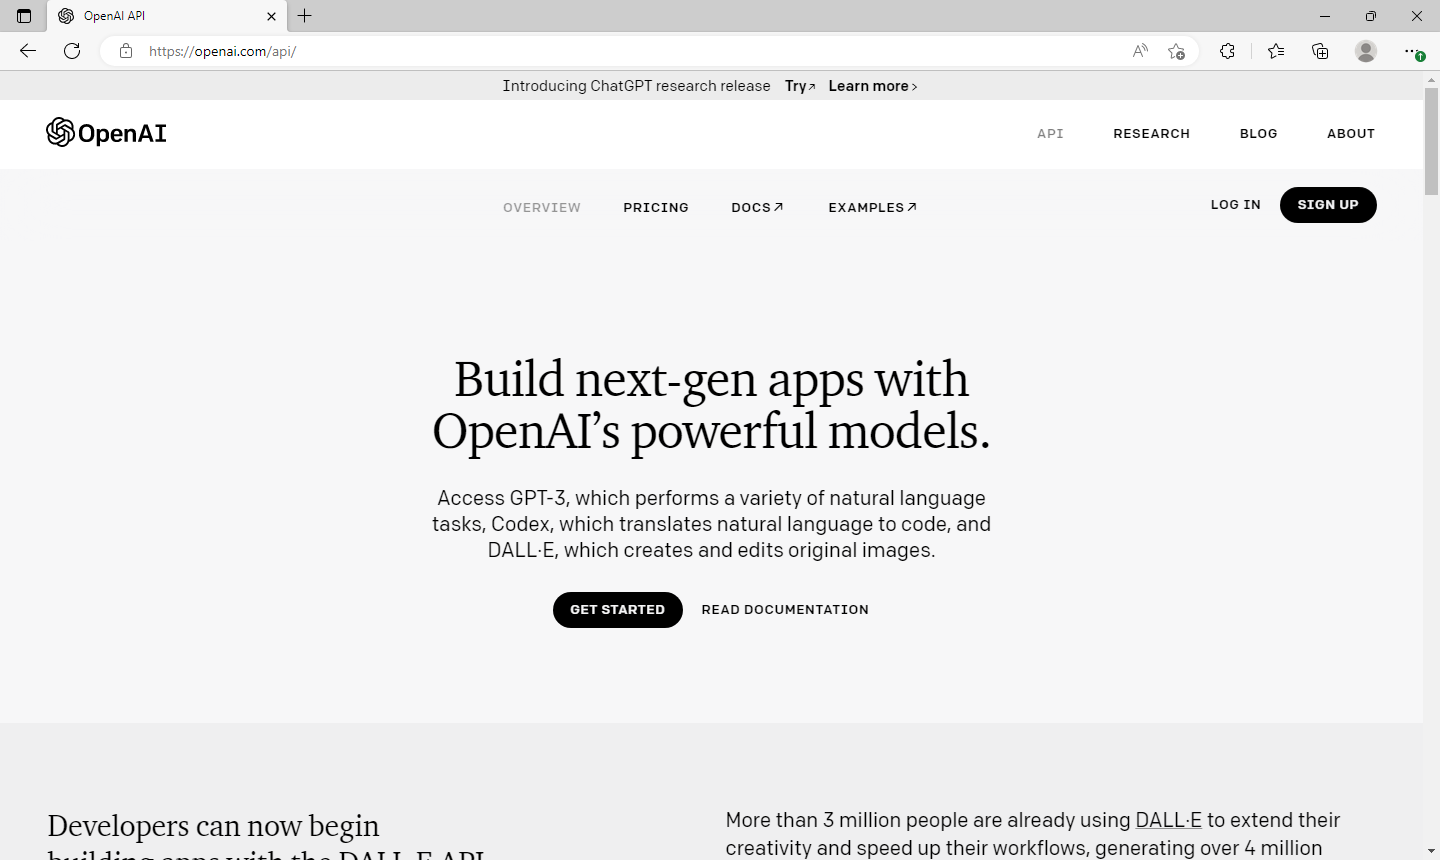
Task: Open the Favorites list icon
Action: click(x=1276, y=51)
